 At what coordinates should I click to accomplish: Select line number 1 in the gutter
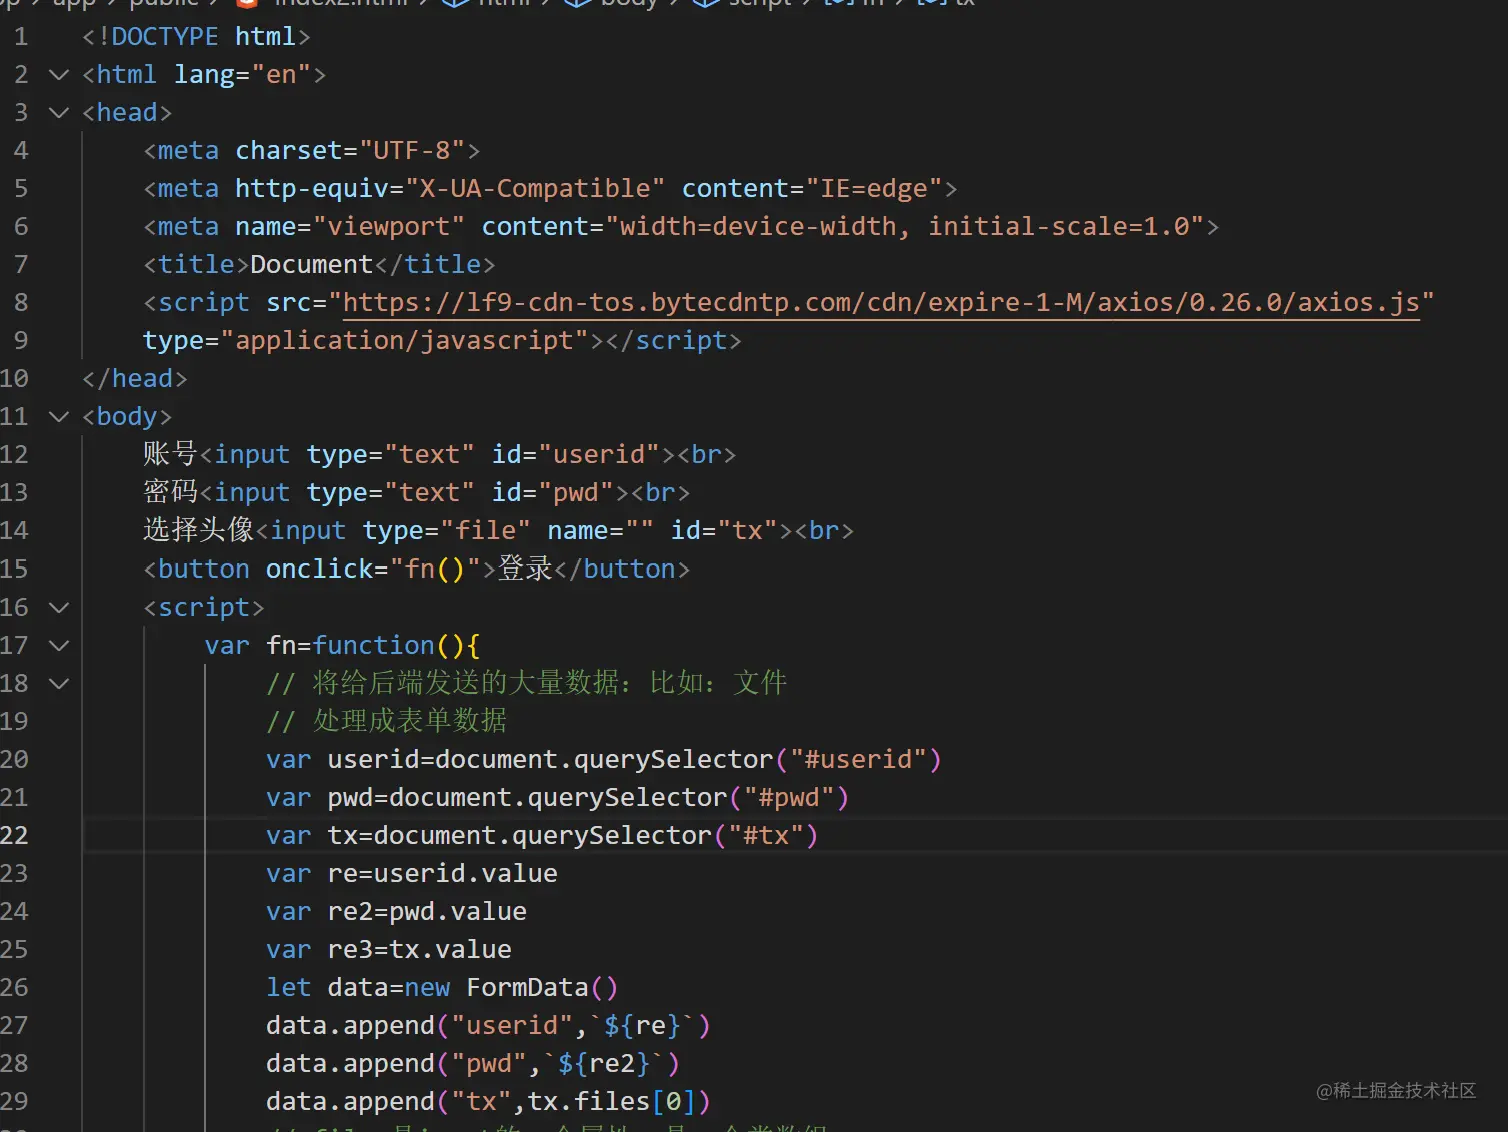pyautogui.click(x=21, y=37)
